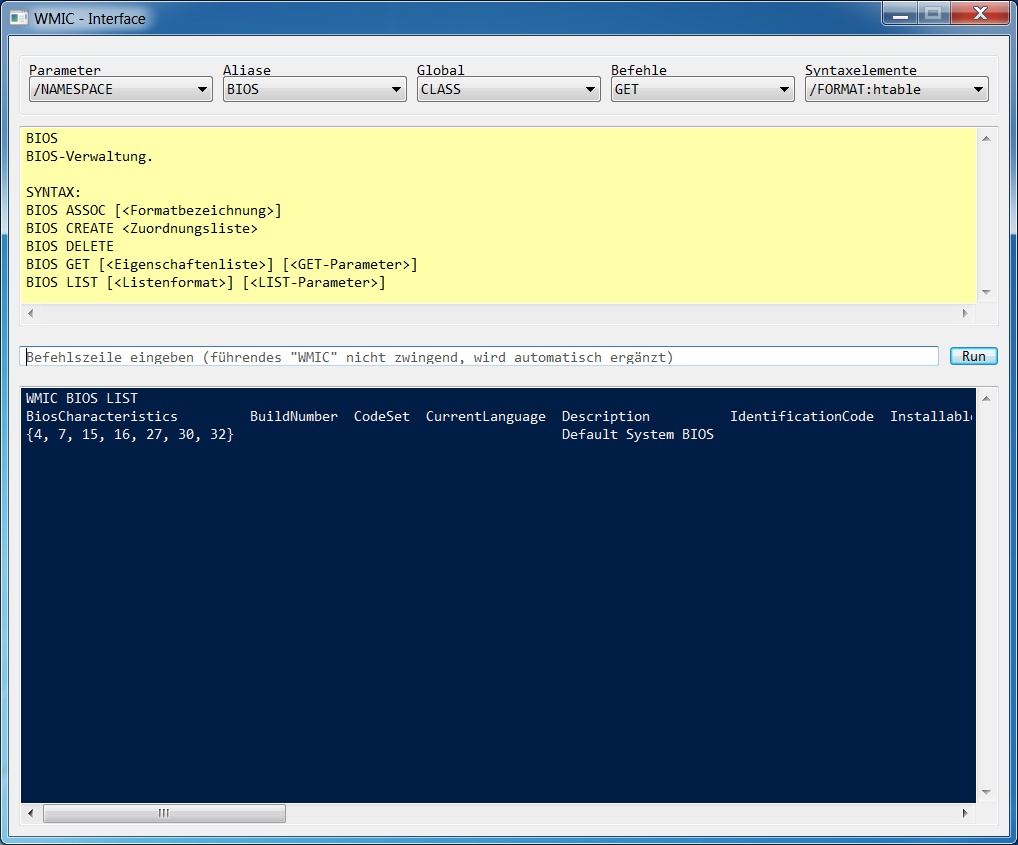Screen dimensions: 1018x845
Task: Focus the Befehlszeile eingeben command input field
Action: 479,357
